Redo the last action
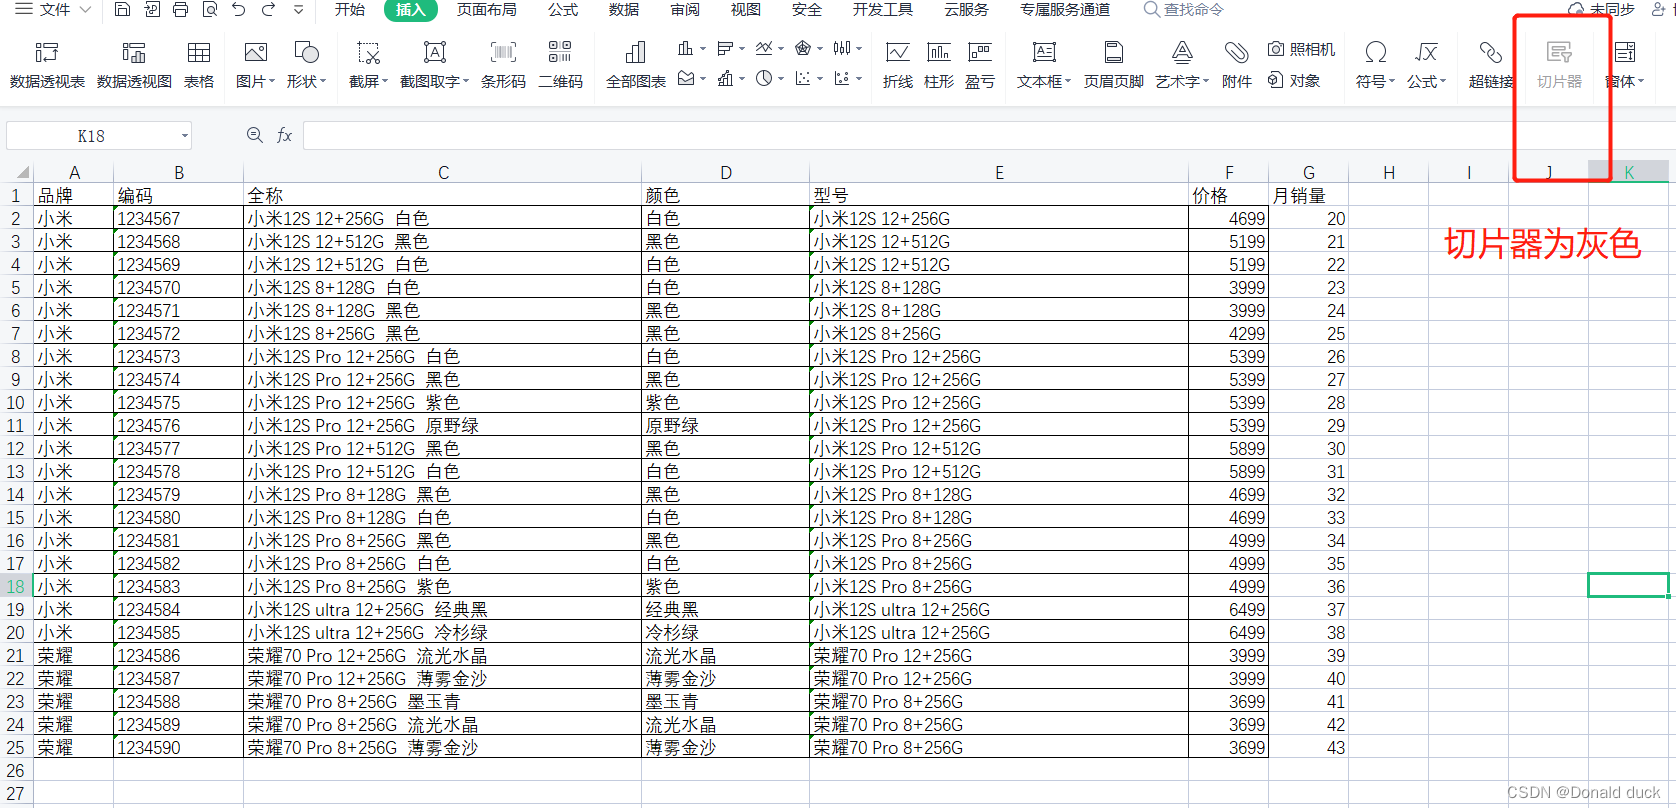 268,10
